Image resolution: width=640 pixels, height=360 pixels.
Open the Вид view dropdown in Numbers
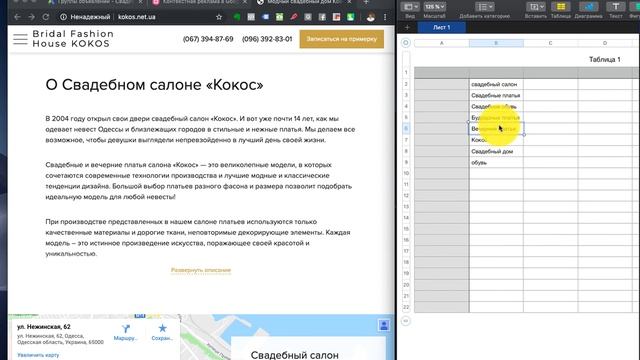point(410,7)
